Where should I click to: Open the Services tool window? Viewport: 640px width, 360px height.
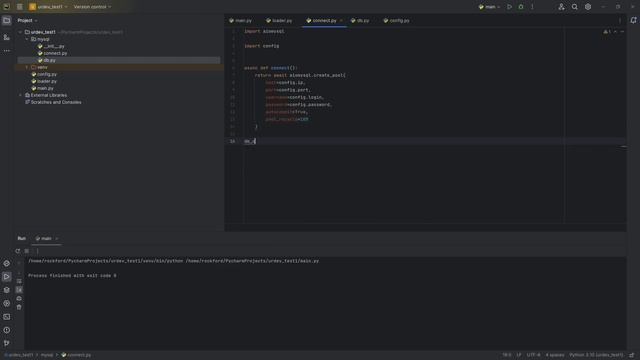[7, 303]
